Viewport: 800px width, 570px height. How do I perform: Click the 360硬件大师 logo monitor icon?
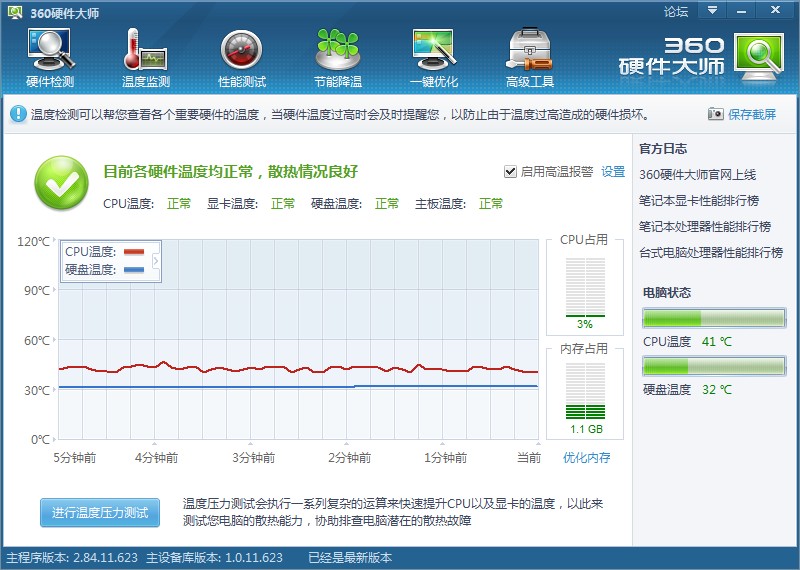click(x=759, y=57)
